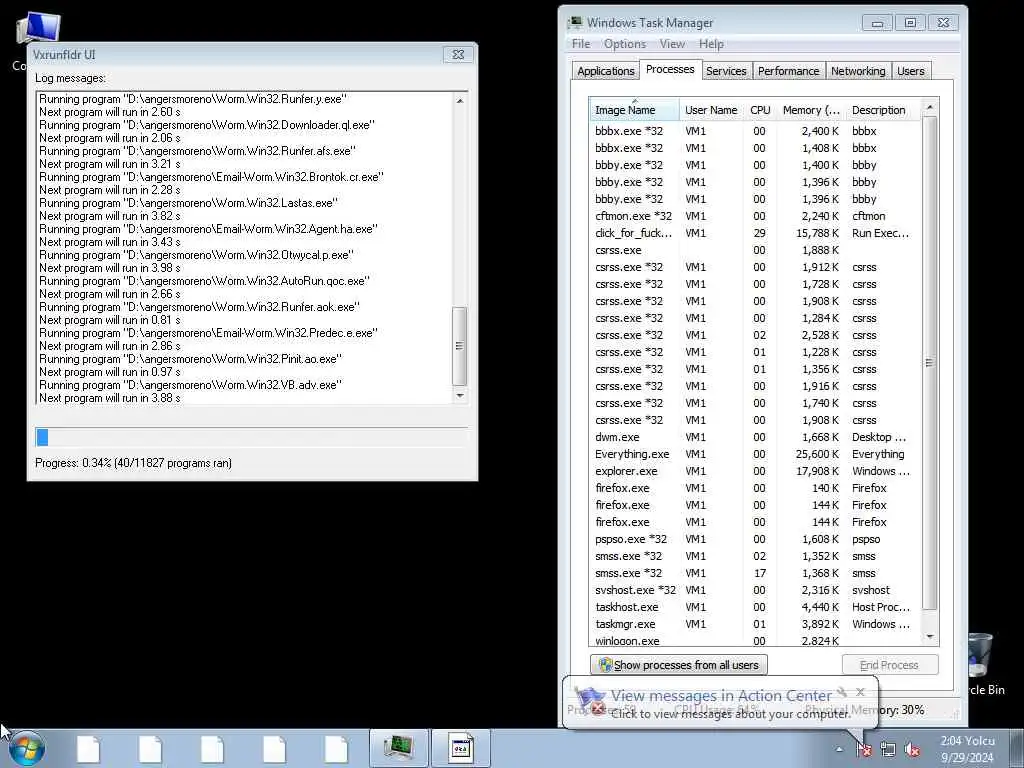This screenshot has width=1024, height=768.
Task: Click log messages scroll down arrow
Action: pyautogui.click(x=460, y=395)
